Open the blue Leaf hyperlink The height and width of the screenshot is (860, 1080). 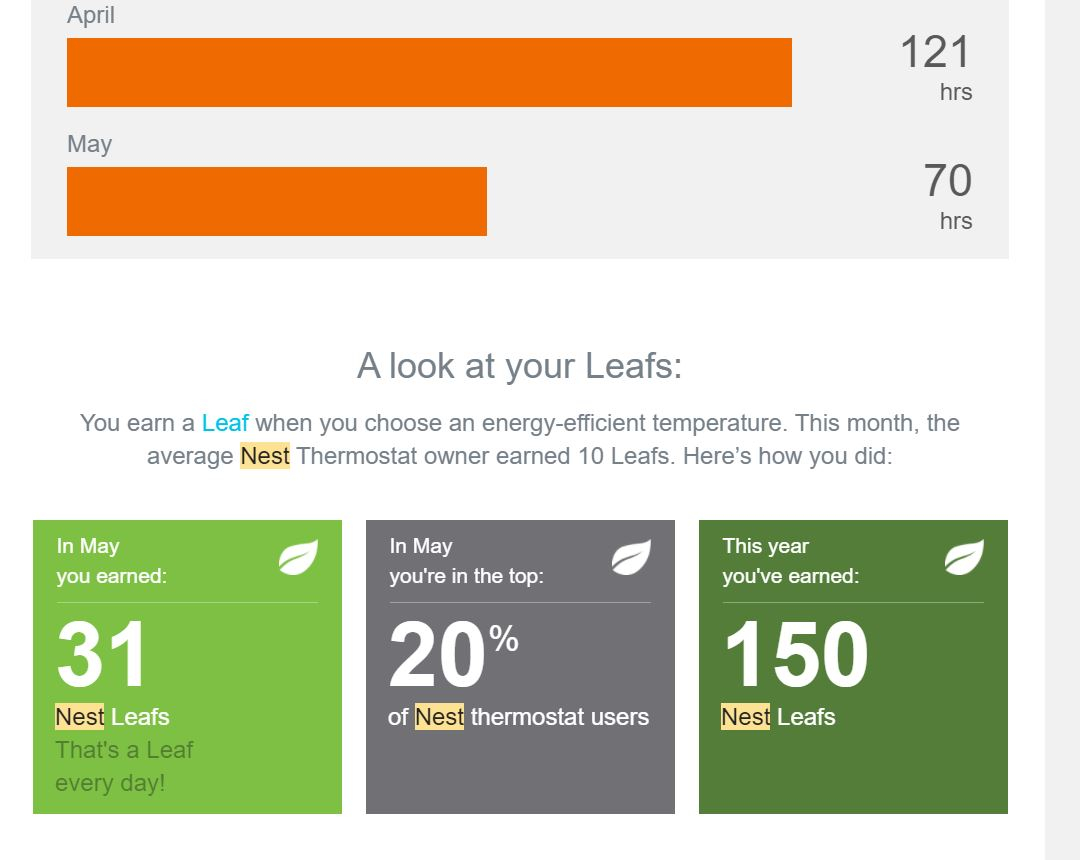coord(225,423)
